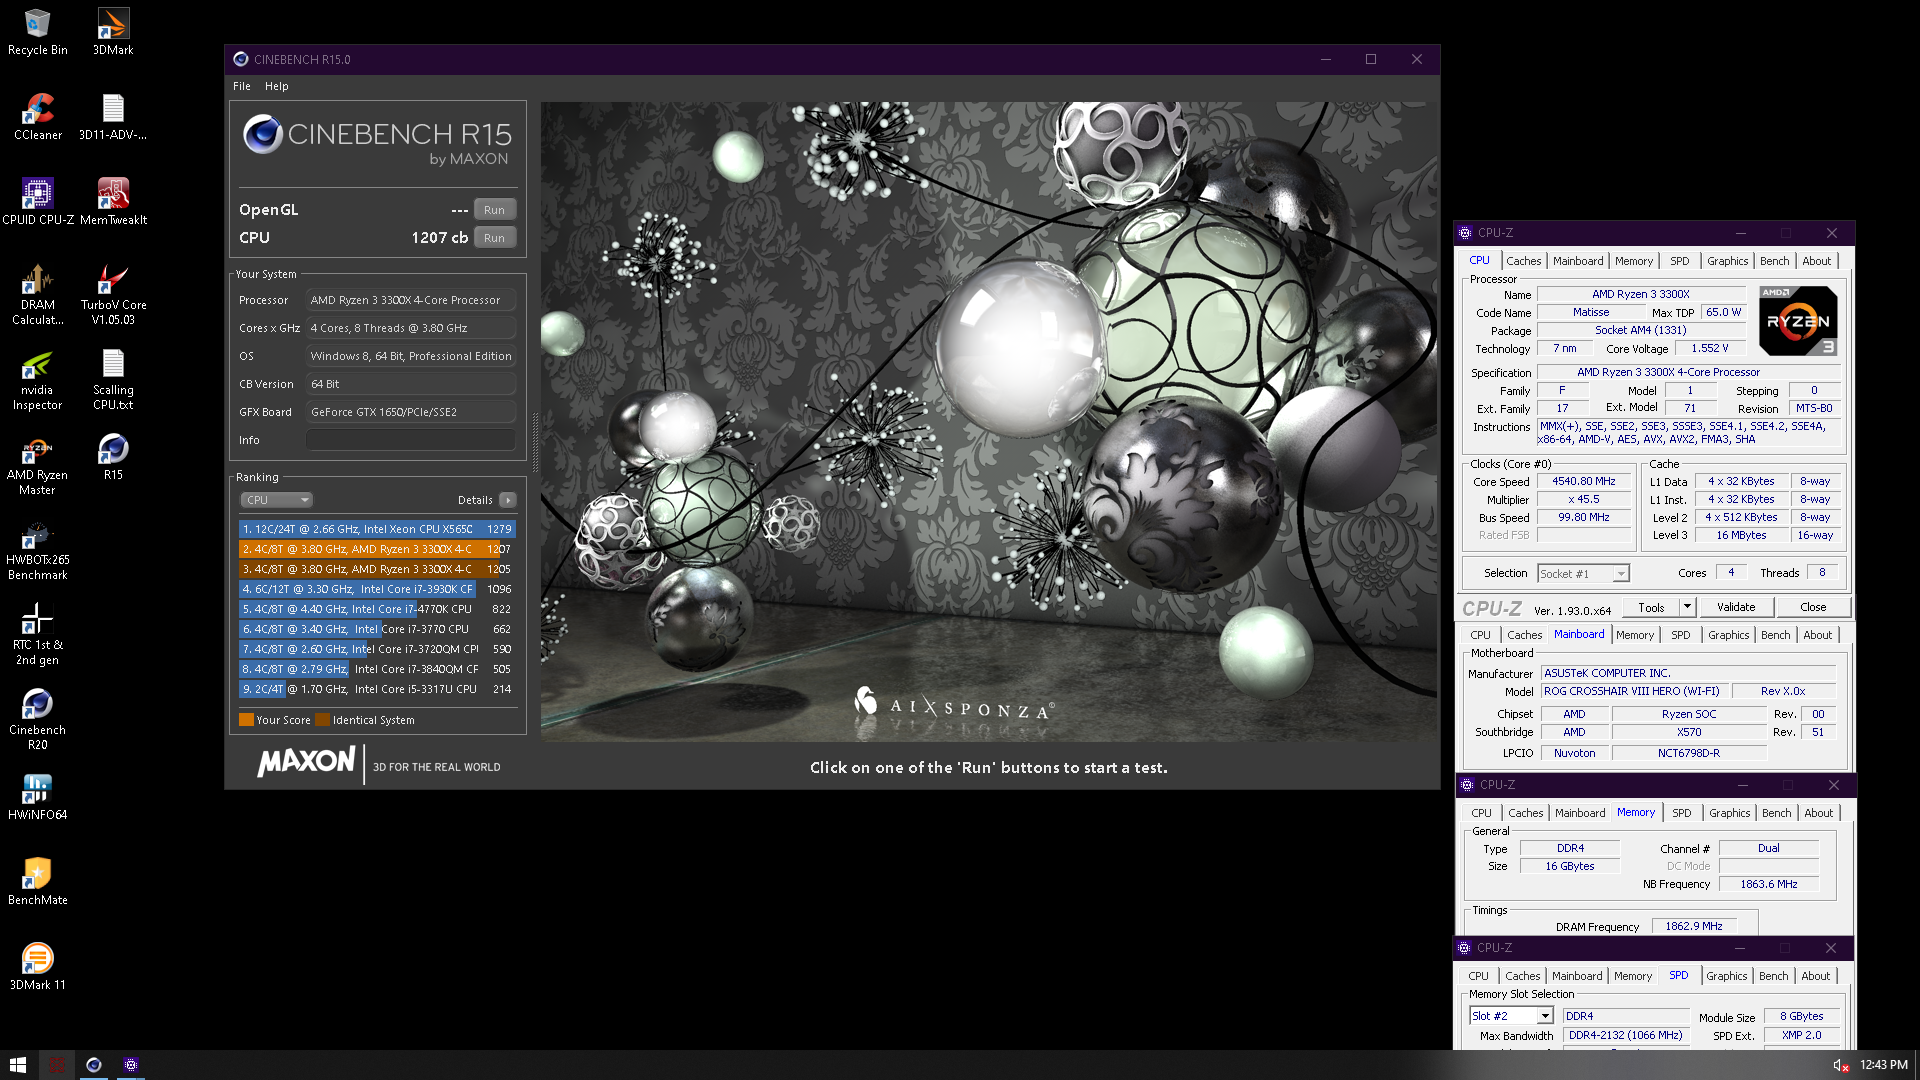
Task: Open the Windows Start button
Action: [18, 1065]
